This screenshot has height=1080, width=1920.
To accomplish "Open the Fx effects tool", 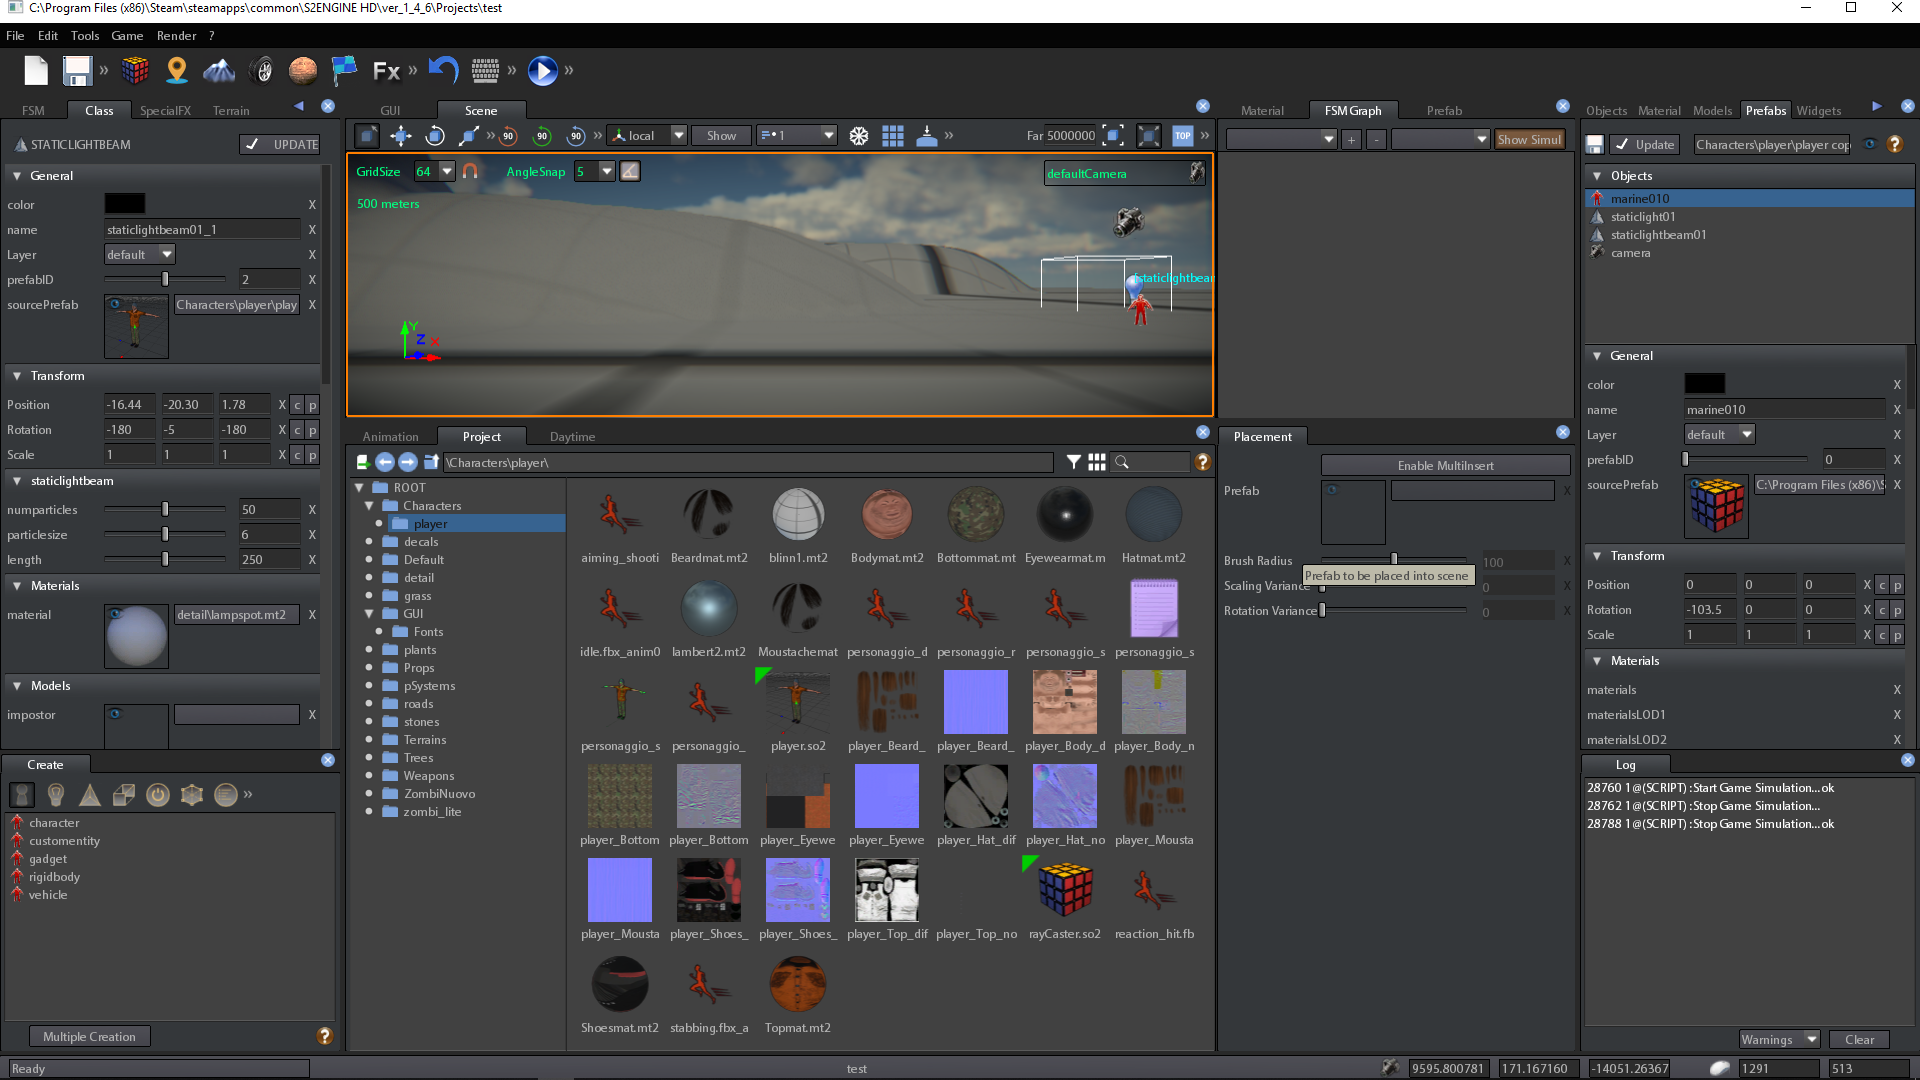I will [386, 71].
